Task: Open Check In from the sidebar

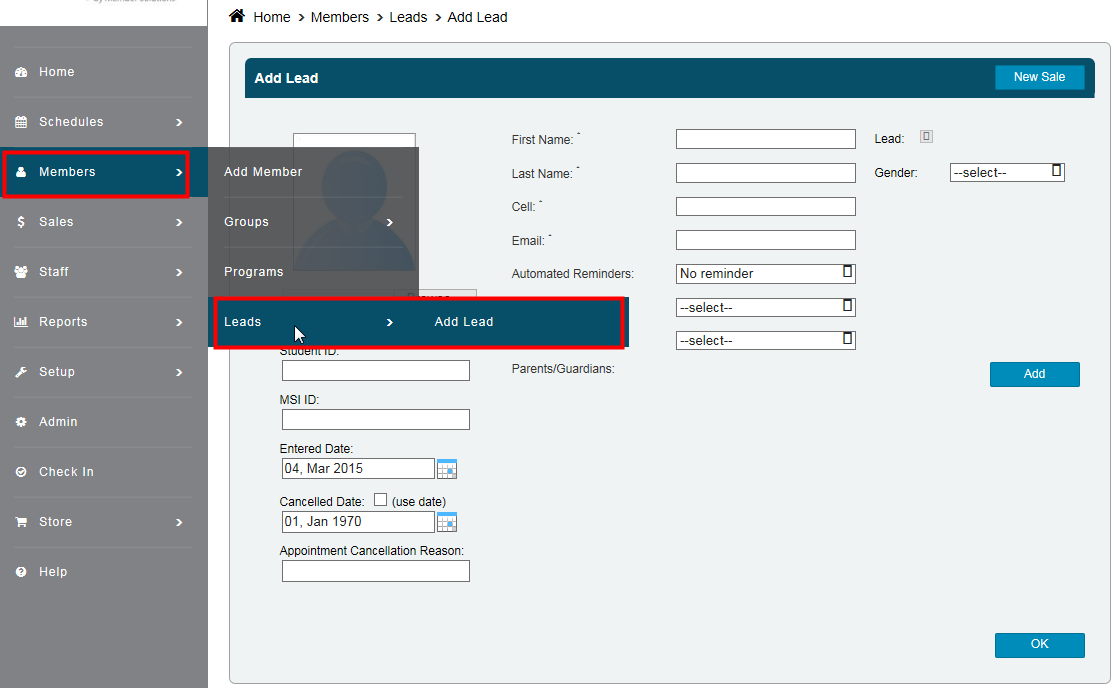Action: (x=66, y=472)
